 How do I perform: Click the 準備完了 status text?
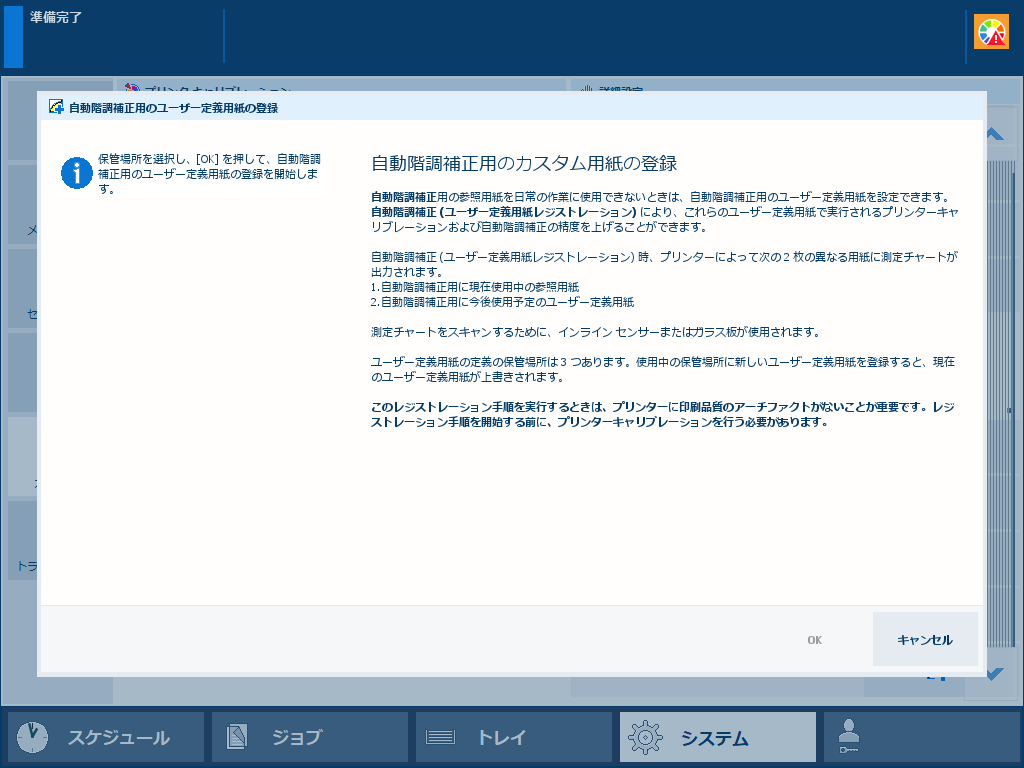click(x=56, y=18)
